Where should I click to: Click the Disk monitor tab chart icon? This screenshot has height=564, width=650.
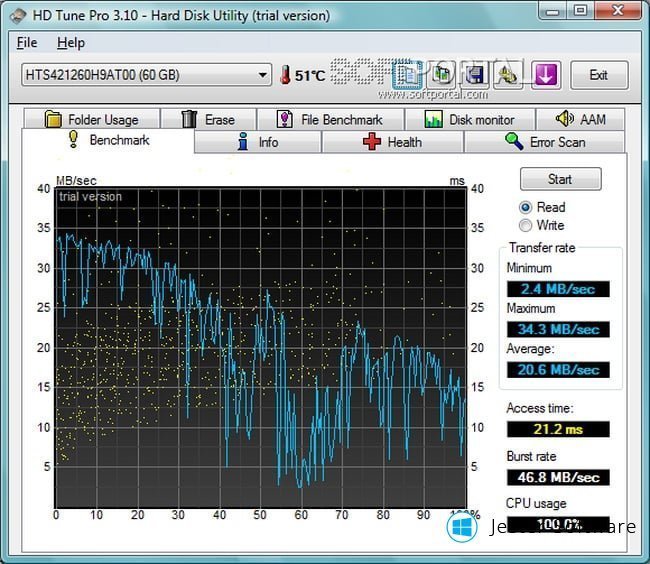pos(433,119)
